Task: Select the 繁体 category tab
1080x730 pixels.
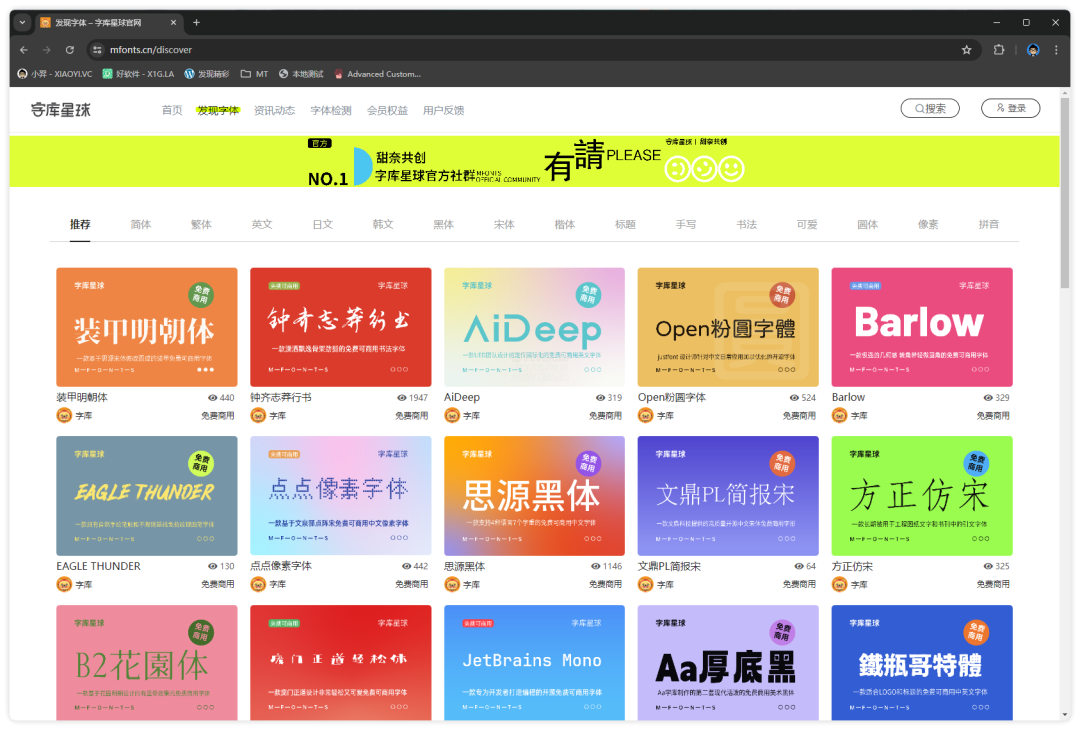Action: pos(201,225)
